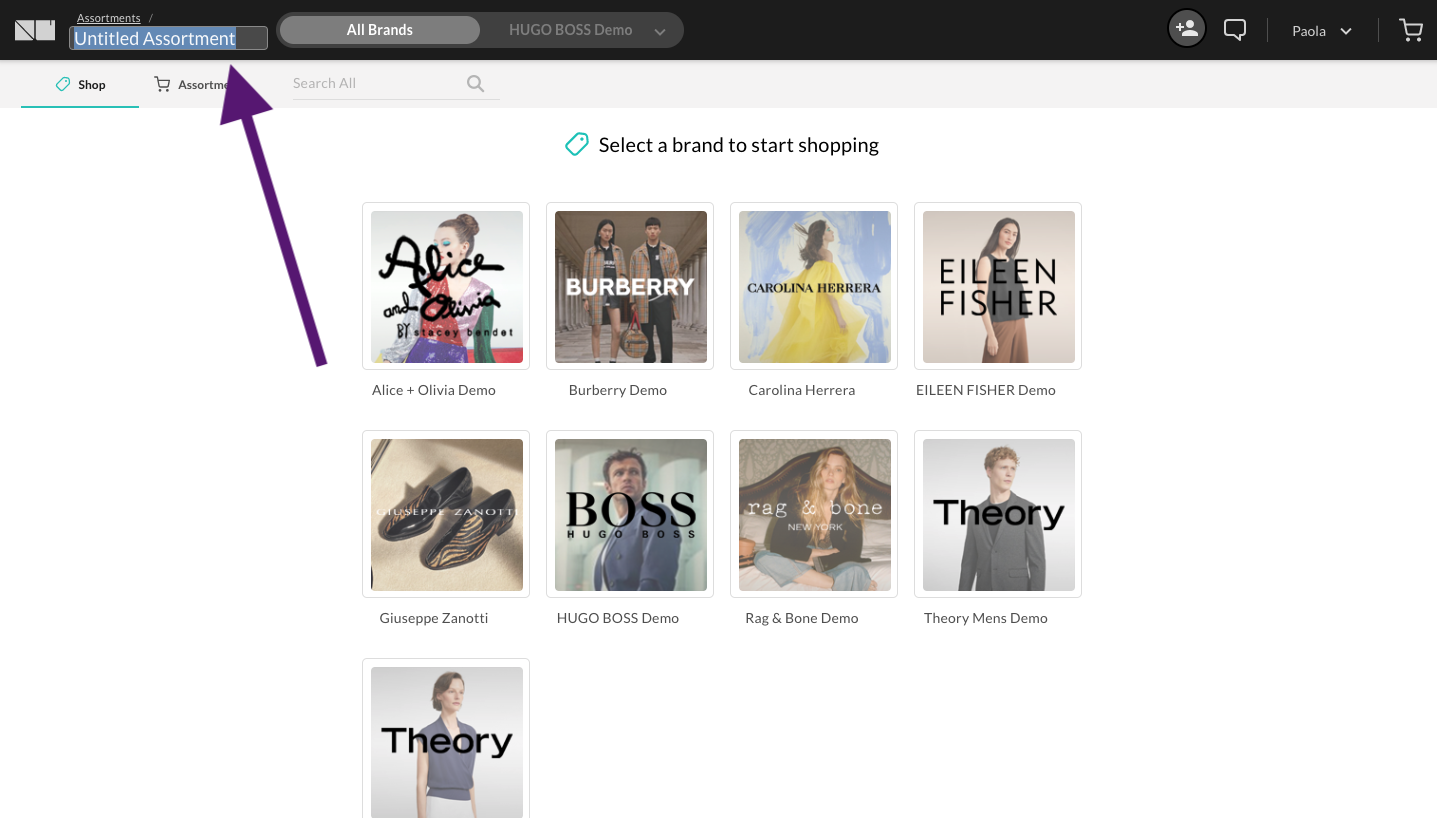Image resolution: width=1437 pixels, height=818 pixels.
Task: Expand the HUGO BOSS Demo brand dropdown
Action: 660,32
